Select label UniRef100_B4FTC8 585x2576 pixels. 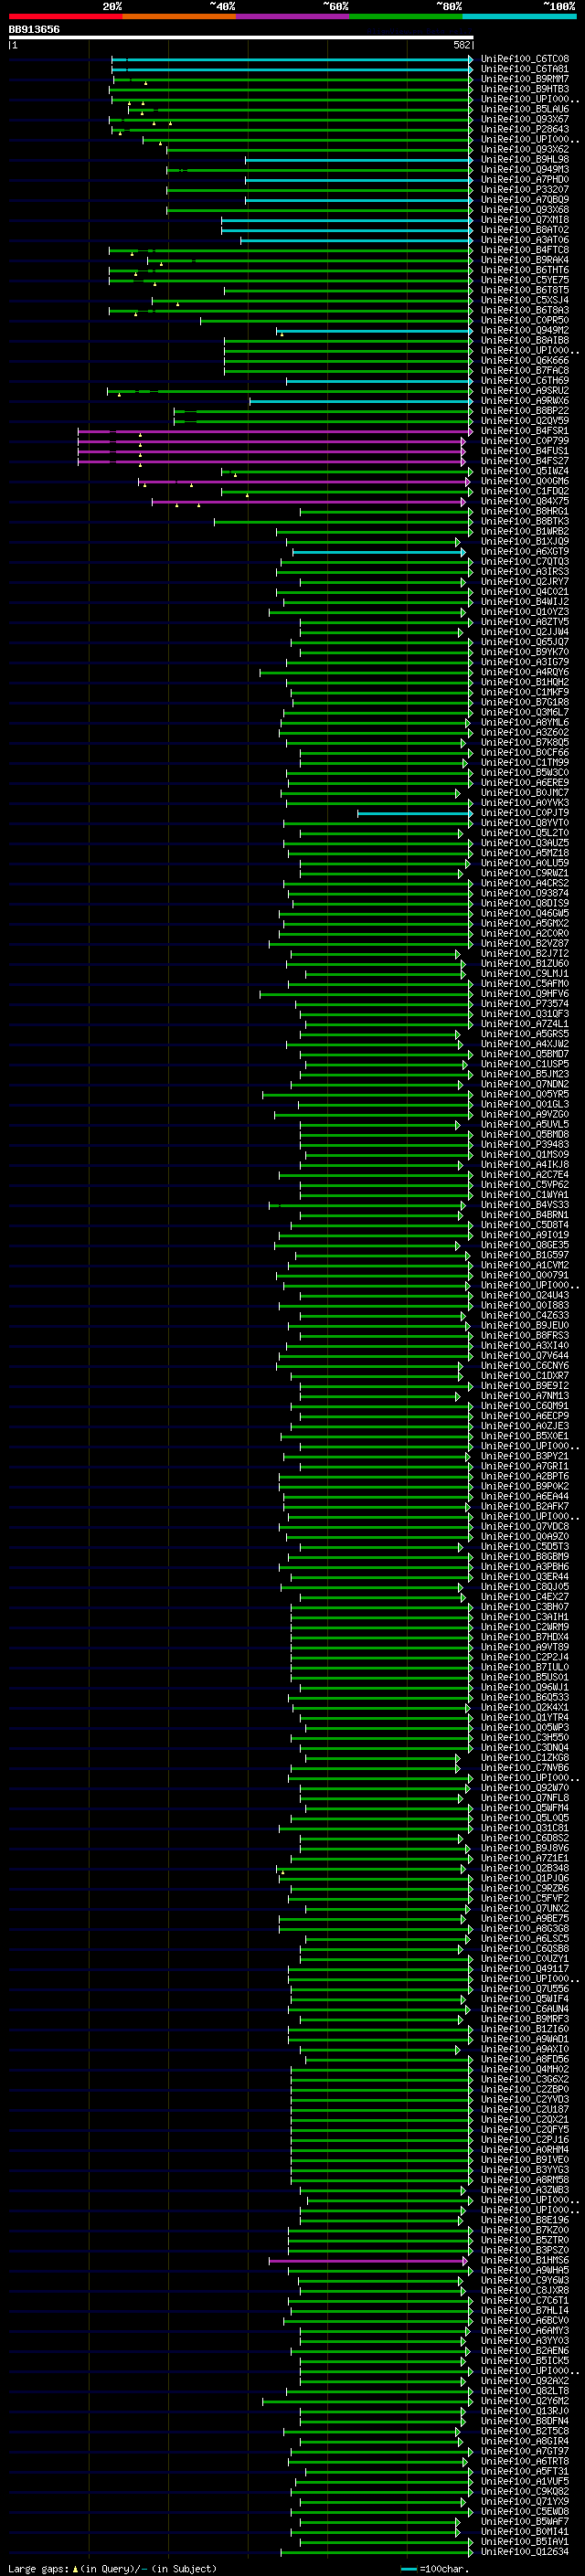click(525, 250)
